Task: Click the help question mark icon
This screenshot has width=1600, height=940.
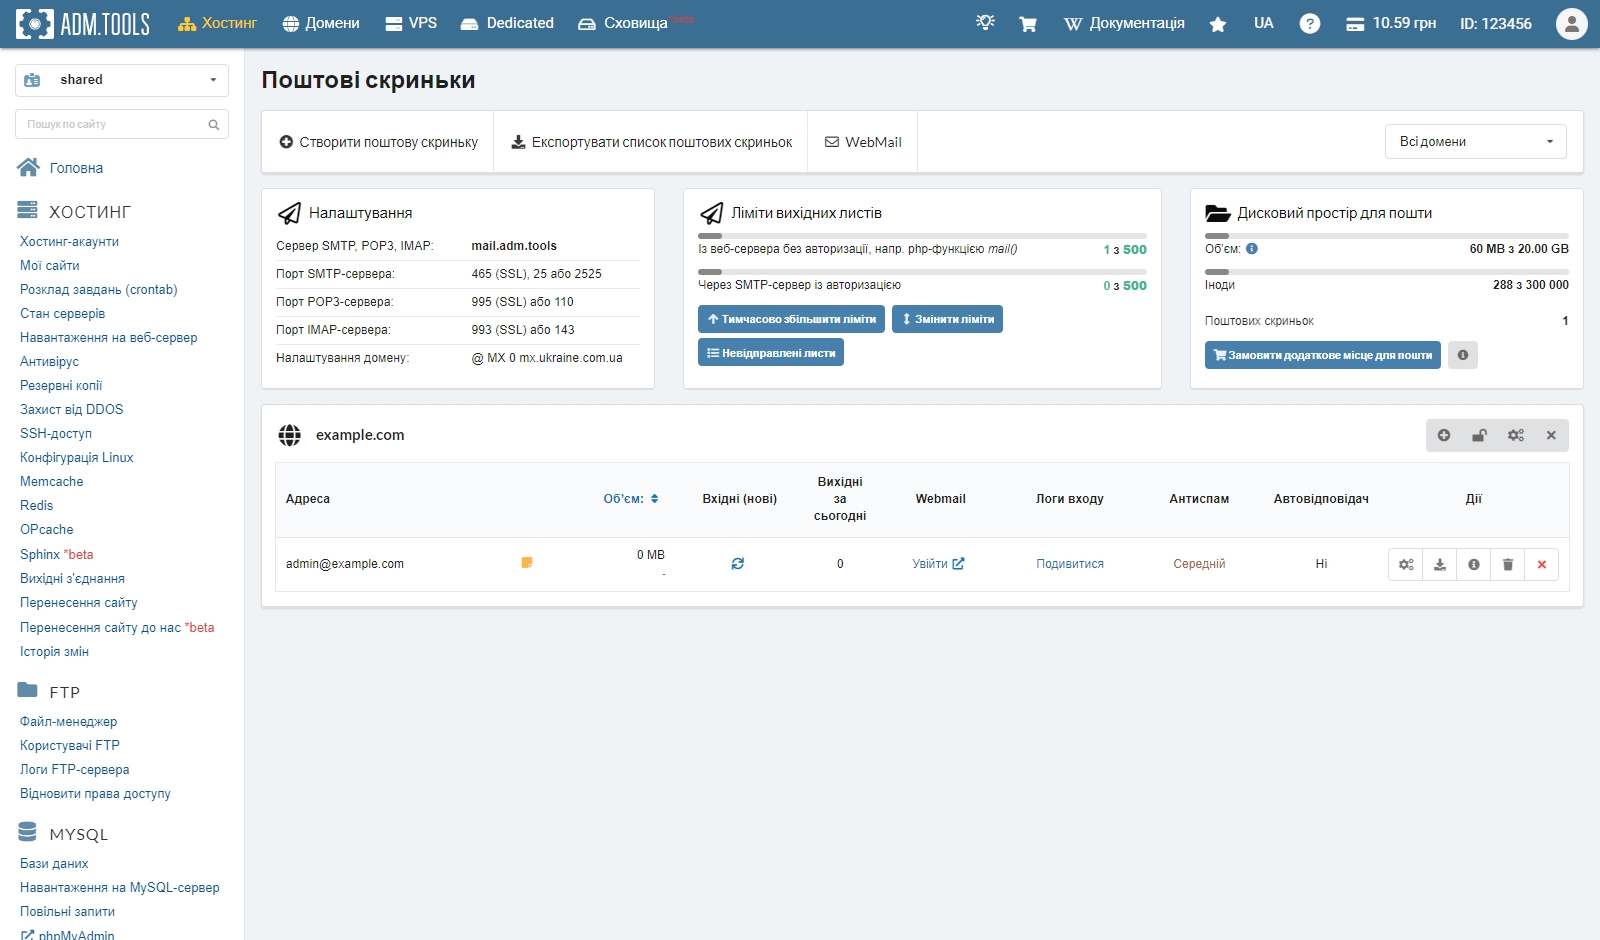Action: (1309, 24)
